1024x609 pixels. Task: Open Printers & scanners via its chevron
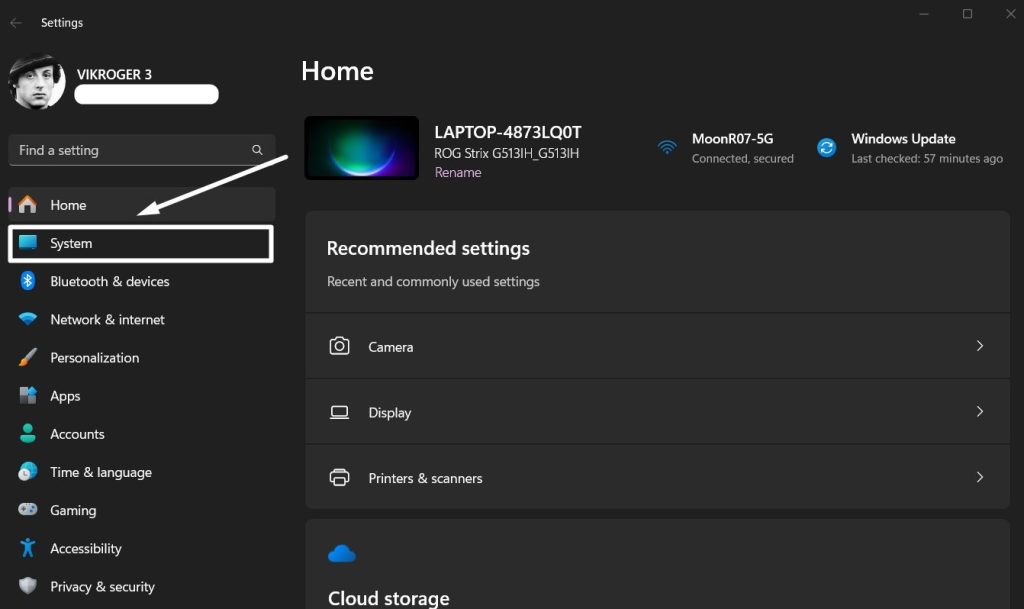pyautogui.click(x=979, y=477)
